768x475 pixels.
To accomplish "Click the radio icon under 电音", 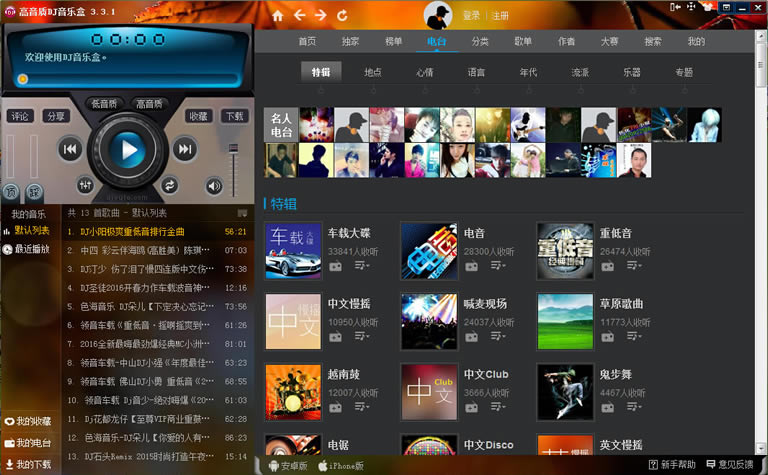I will click(471, 266).
